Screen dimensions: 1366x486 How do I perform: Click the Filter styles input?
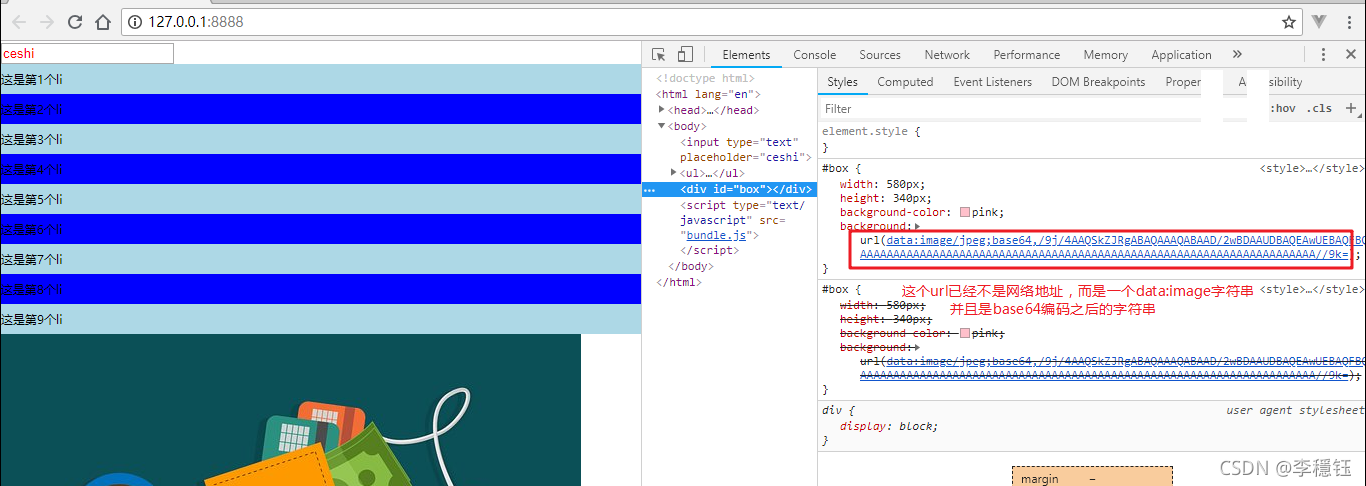tap(1010, 108)
